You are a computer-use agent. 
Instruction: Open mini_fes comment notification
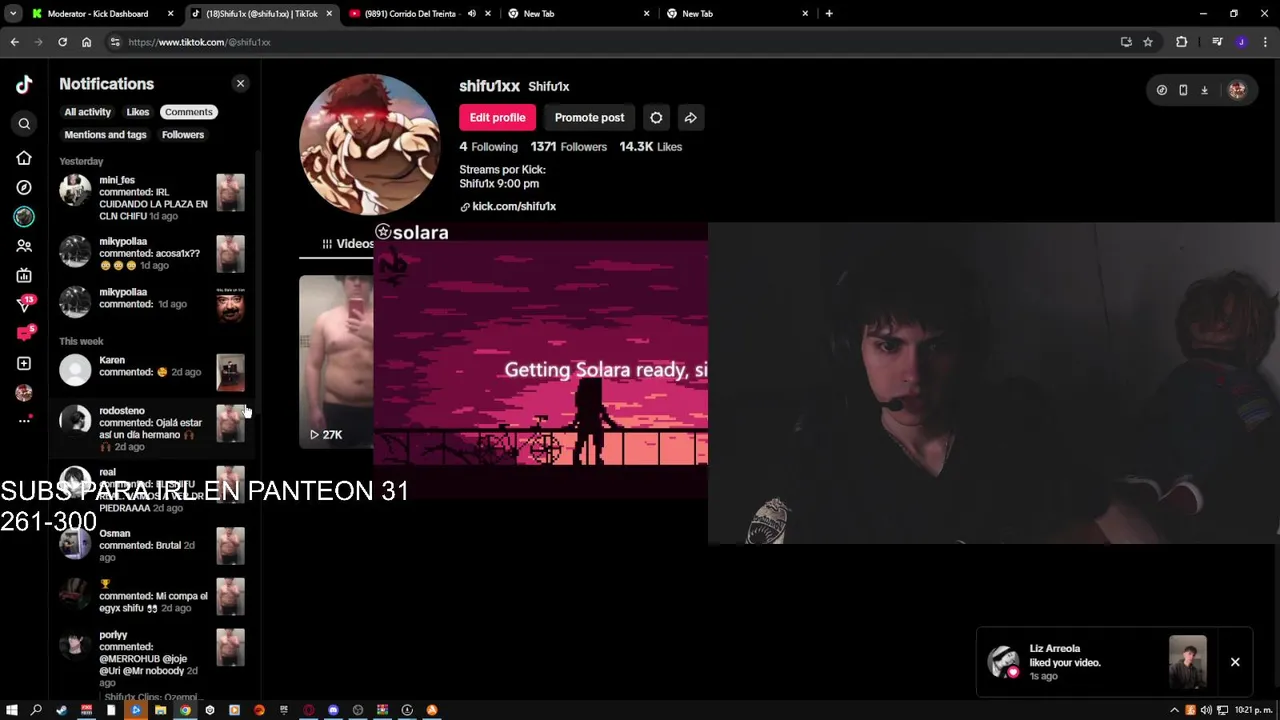[152, 198]
